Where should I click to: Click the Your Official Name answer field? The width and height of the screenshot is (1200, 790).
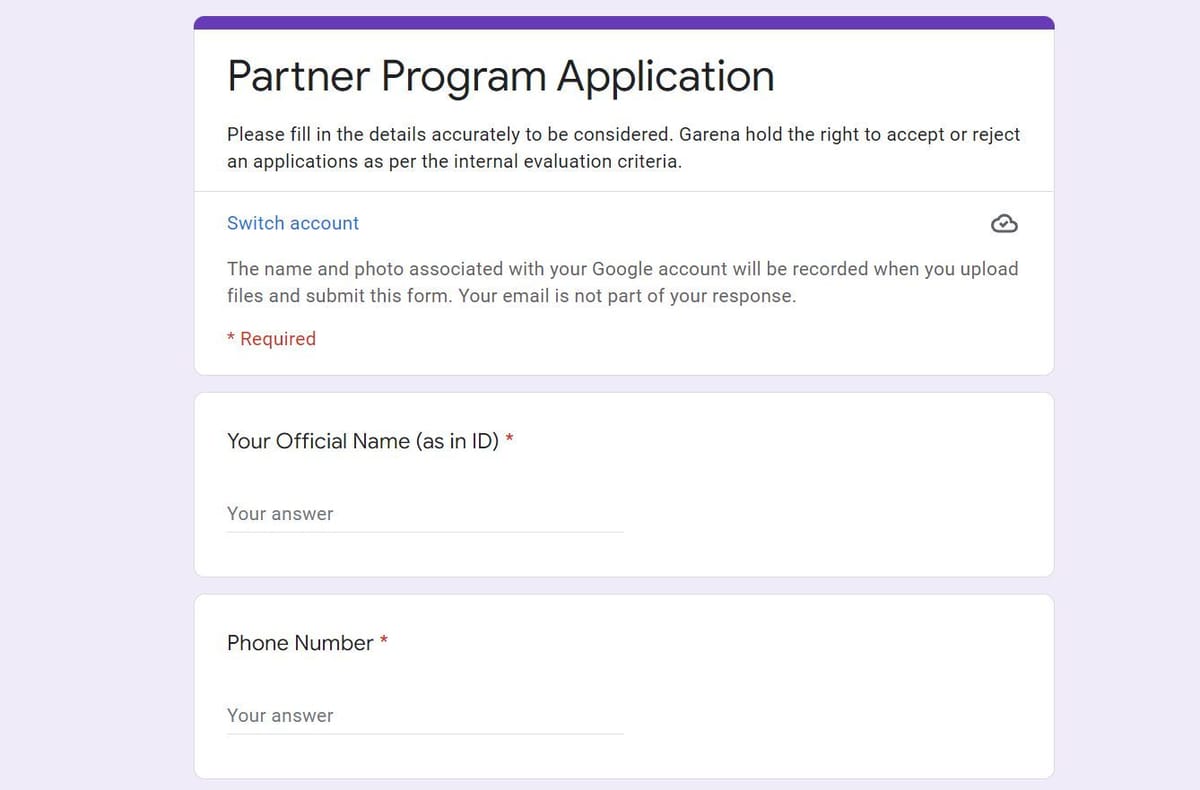tap(420, 513)
